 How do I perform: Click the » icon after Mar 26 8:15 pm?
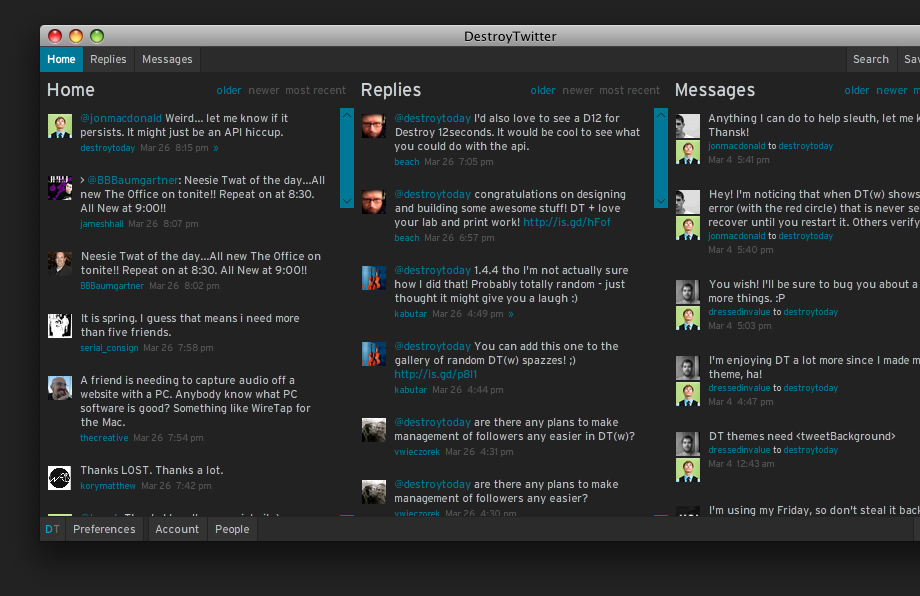coord(216,148)
